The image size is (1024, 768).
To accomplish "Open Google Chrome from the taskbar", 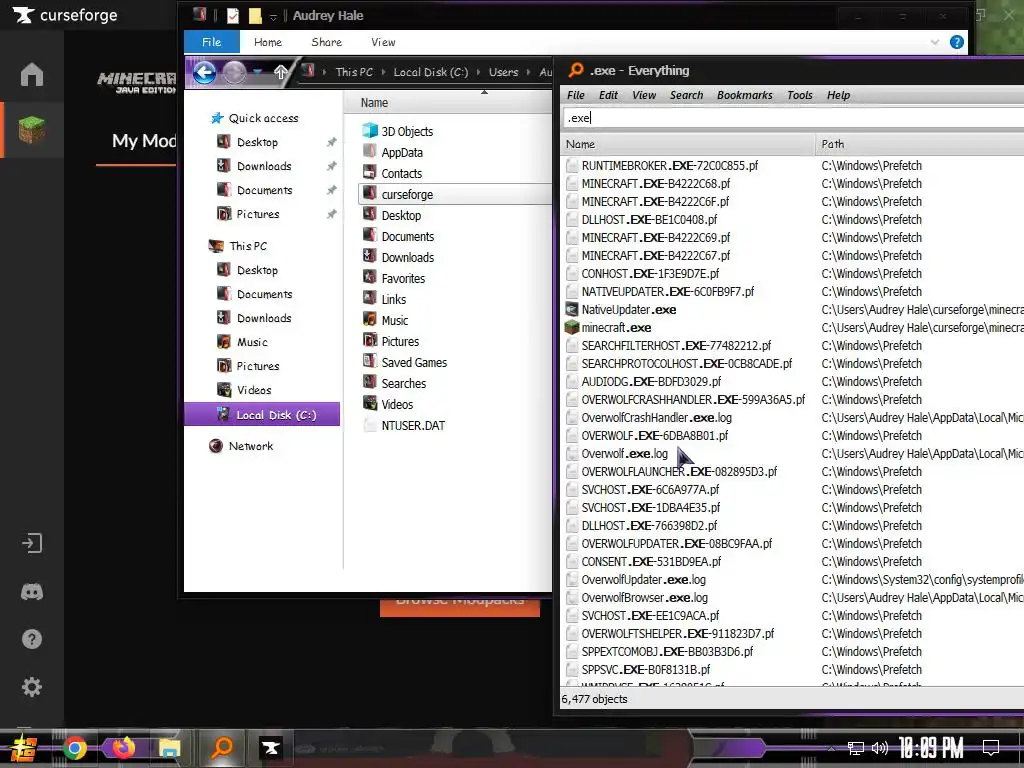I will tap(74, 748).
